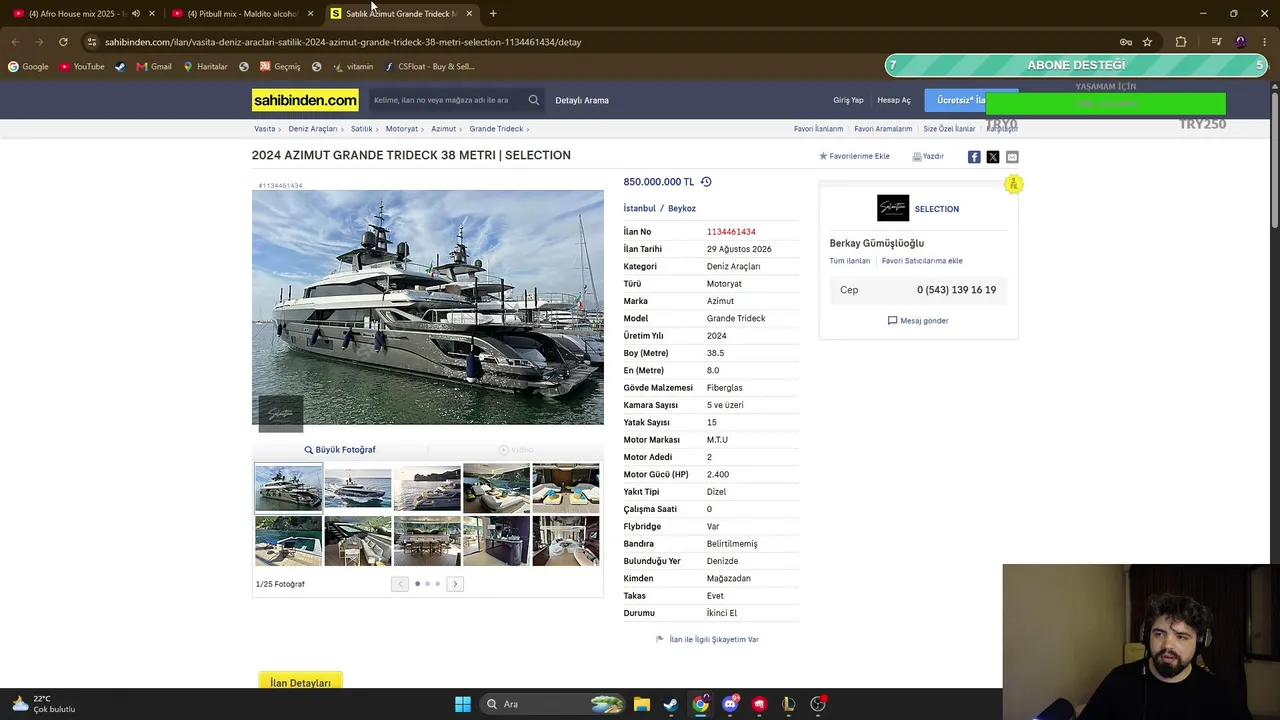Open Chrome extensions puzzle icon
The image size is (1280, 720).
click(1181, 42)
